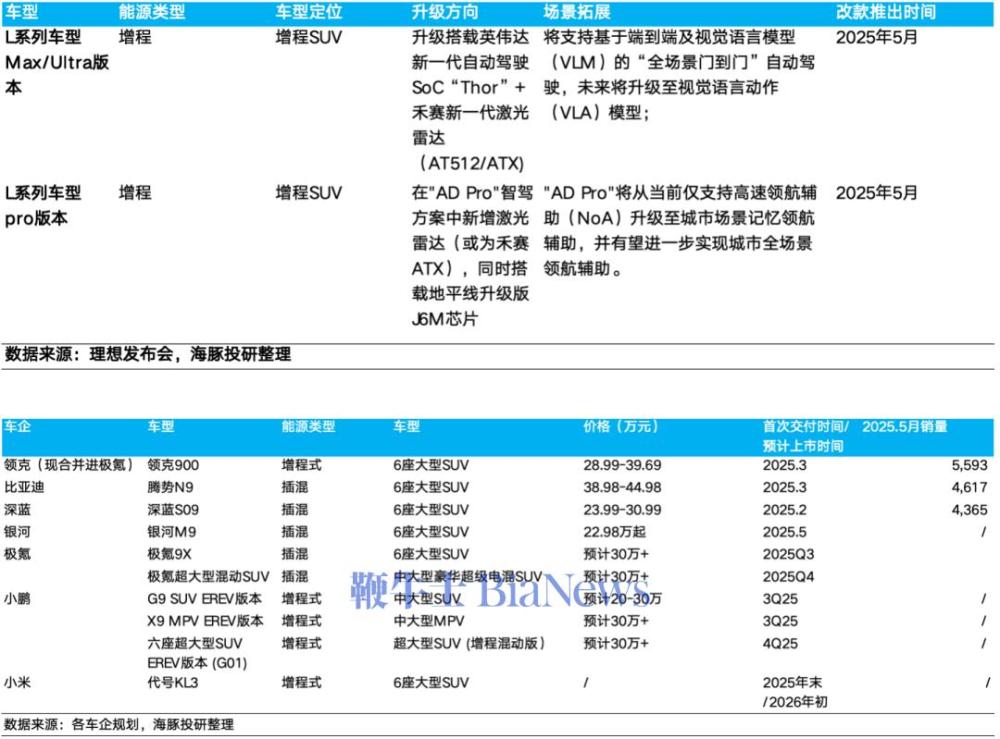The height and width of the screenshot is (739, 1000).
Task: Click the 车企 column header
Action: (17, 426)
